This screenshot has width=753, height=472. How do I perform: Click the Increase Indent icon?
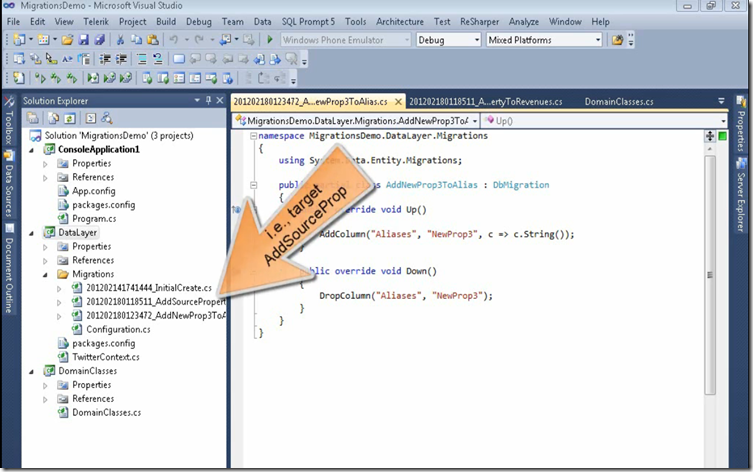tap(121, 59)
